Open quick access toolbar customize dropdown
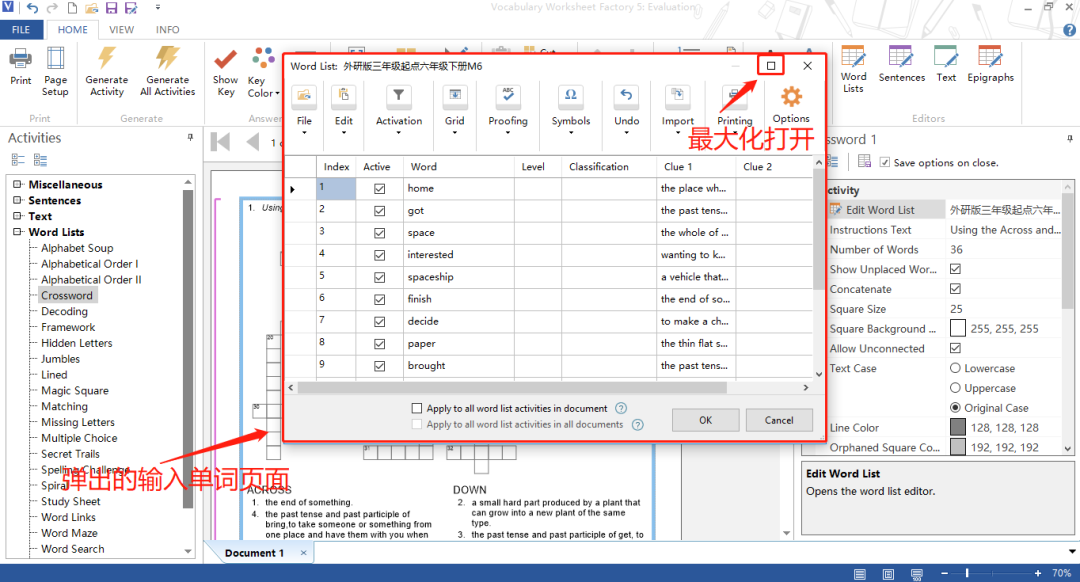This screenshot has width=1080, height=582. pos(158,8)
